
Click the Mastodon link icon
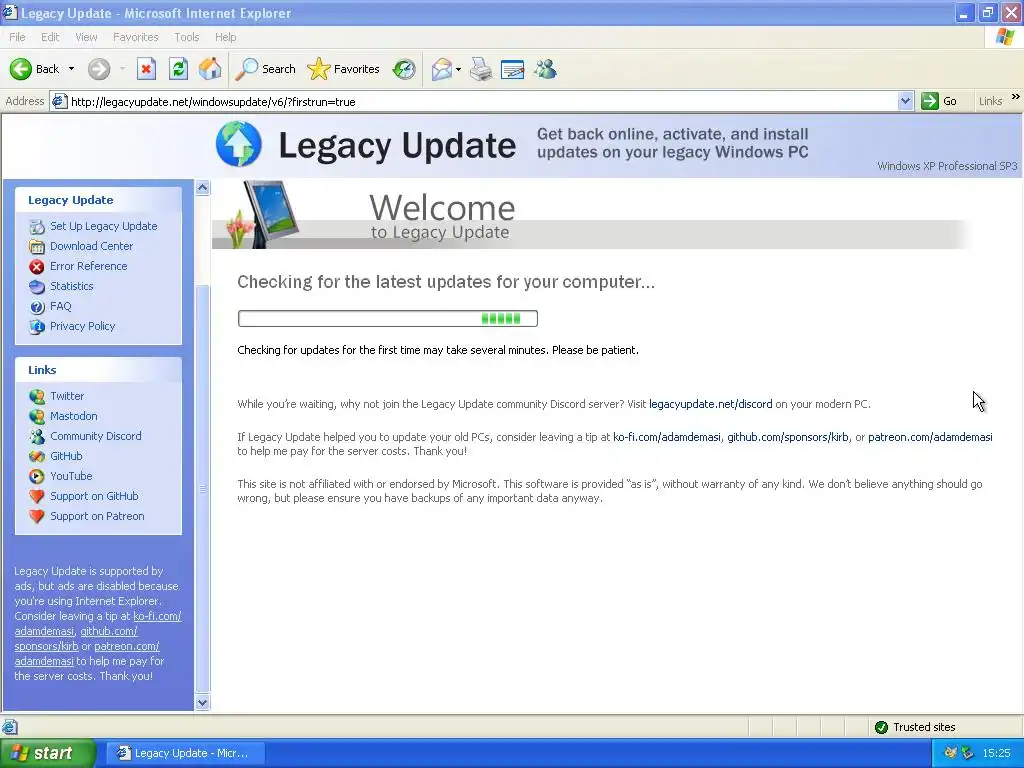tap(37, 417)
